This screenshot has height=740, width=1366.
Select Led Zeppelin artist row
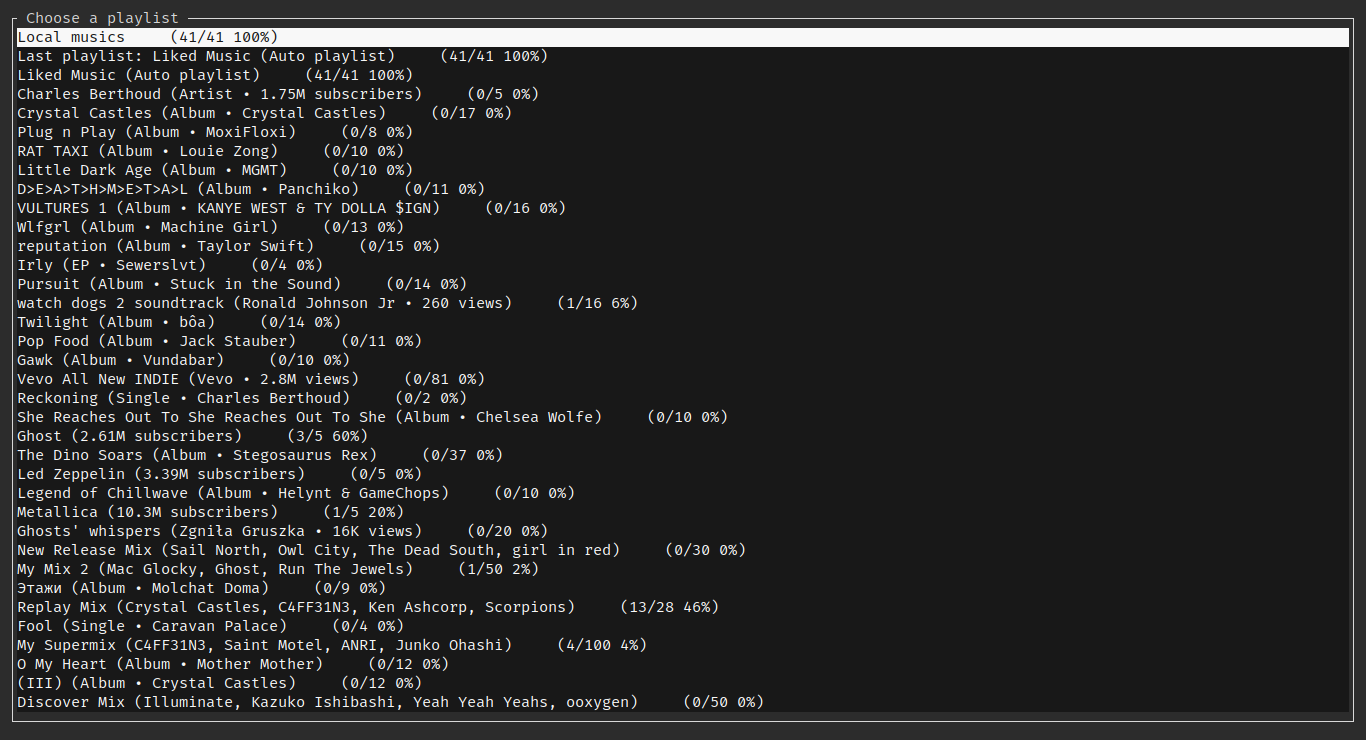coord(683,474)
